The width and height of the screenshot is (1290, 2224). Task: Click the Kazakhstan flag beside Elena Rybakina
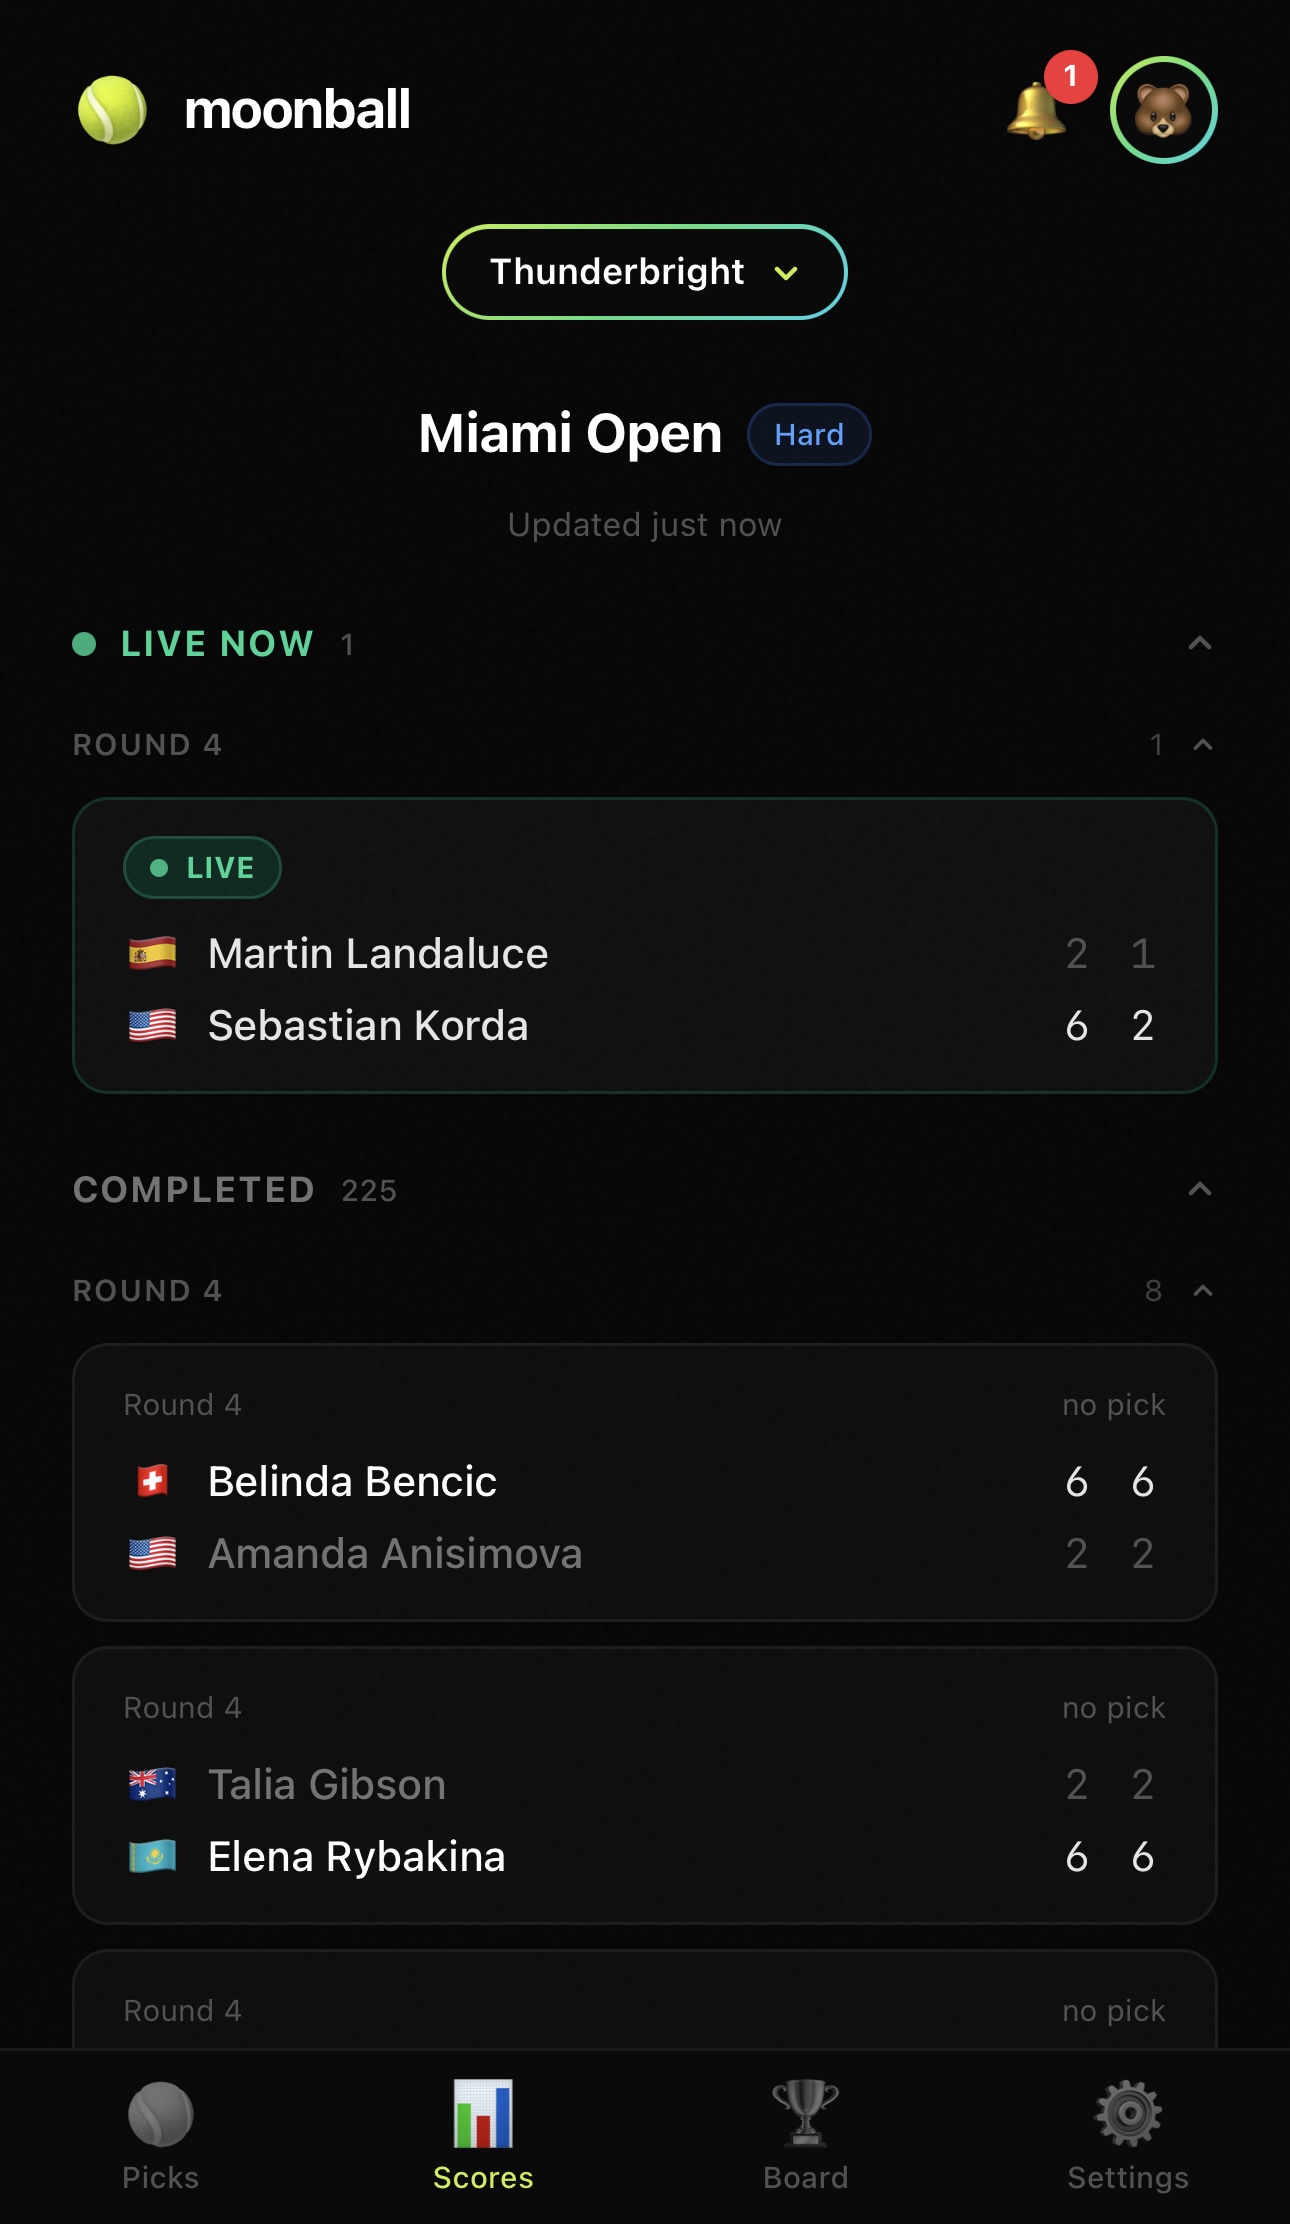(153, 1858)
